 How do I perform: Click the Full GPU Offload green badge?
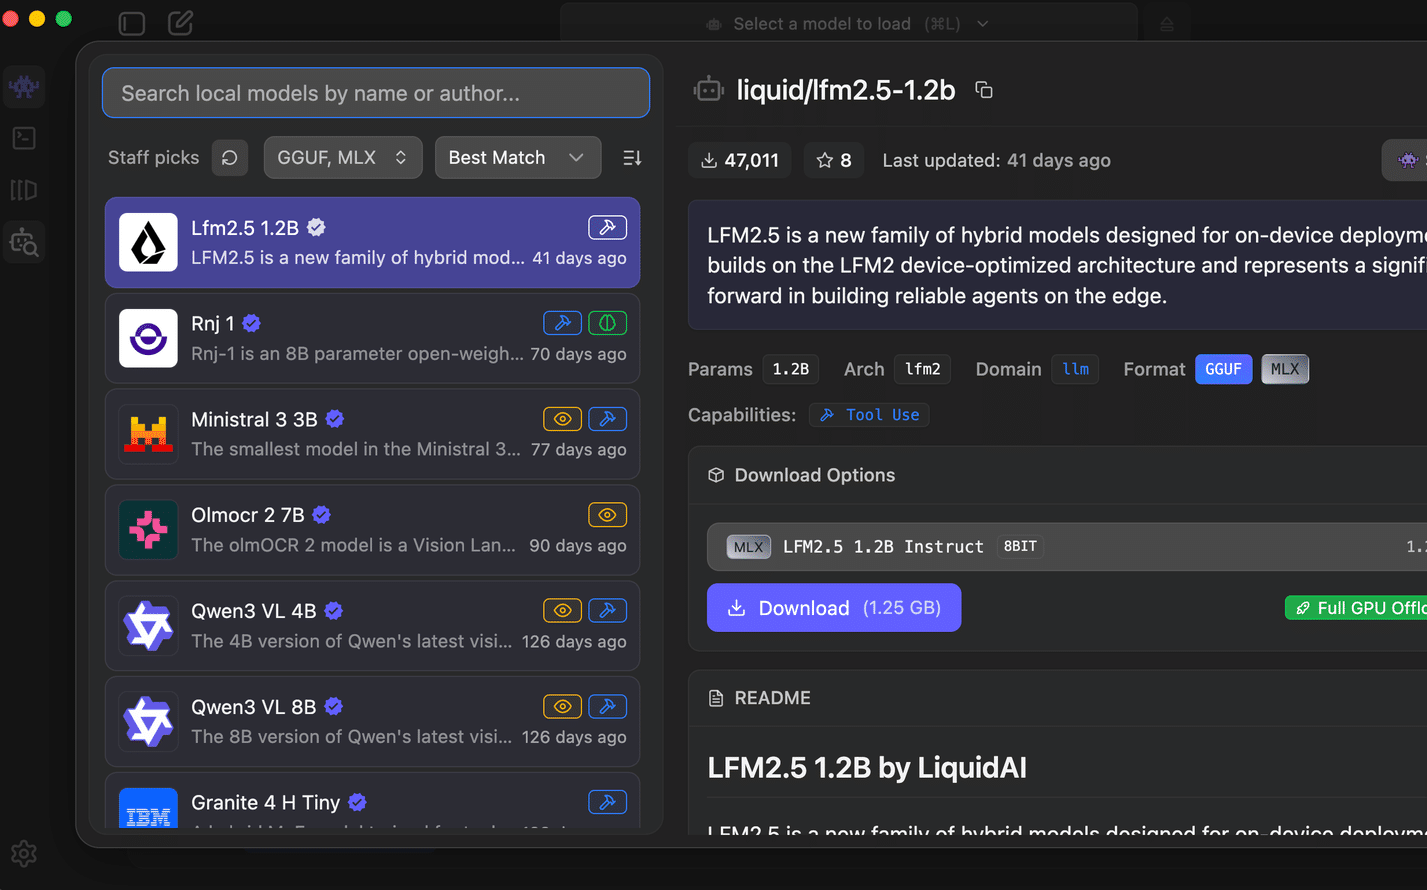point(1356,608)
